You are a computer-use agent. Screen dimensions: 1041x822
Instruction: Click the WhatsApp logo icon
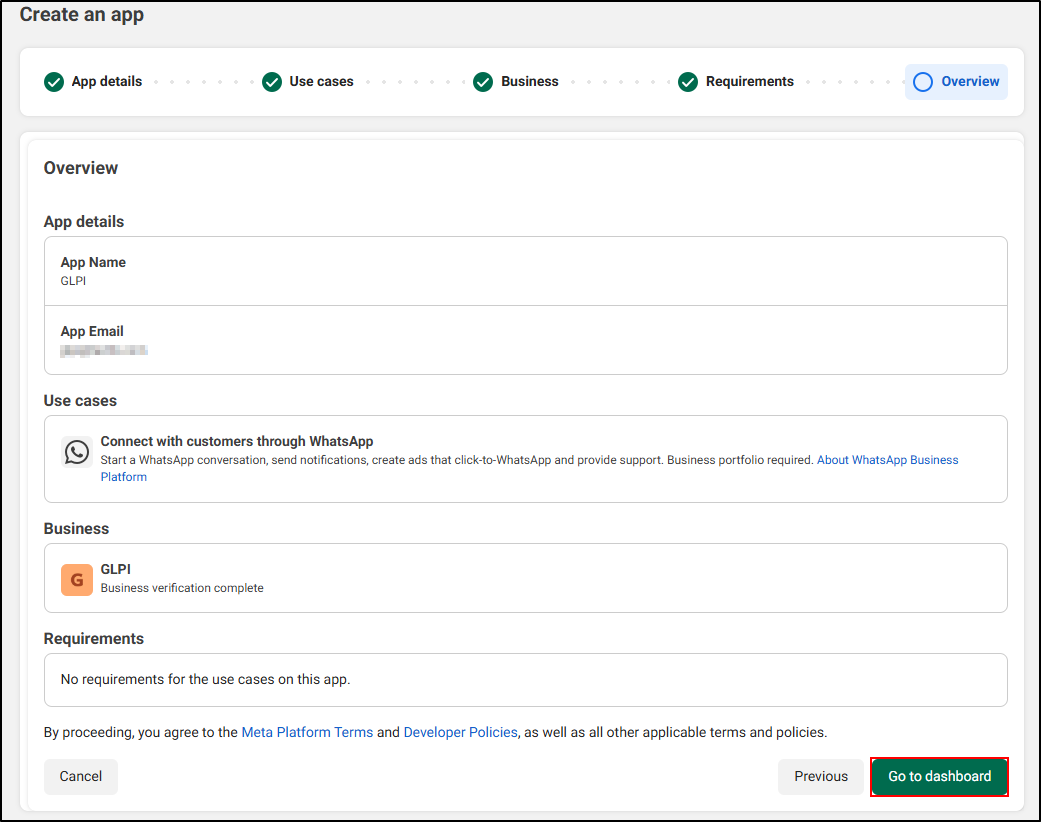[x=77, y=452]
